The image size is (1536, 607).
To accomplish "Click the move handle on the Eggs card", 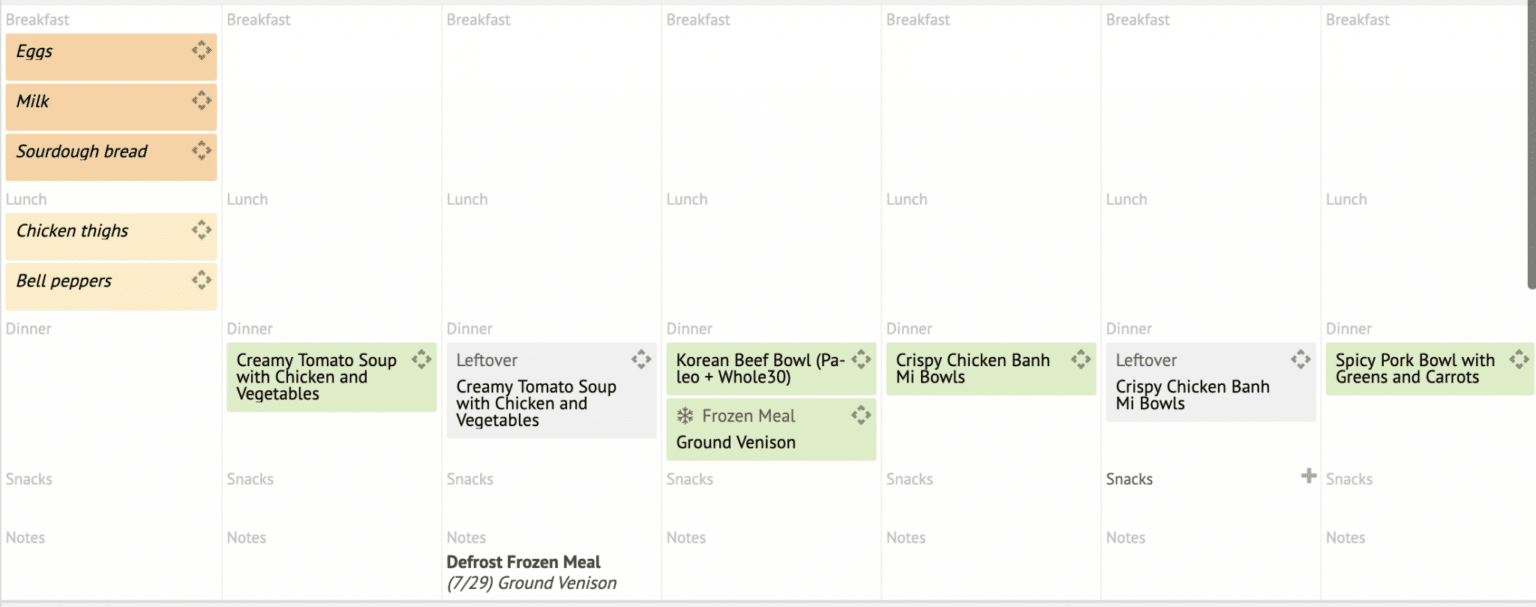I will (201, 49).
